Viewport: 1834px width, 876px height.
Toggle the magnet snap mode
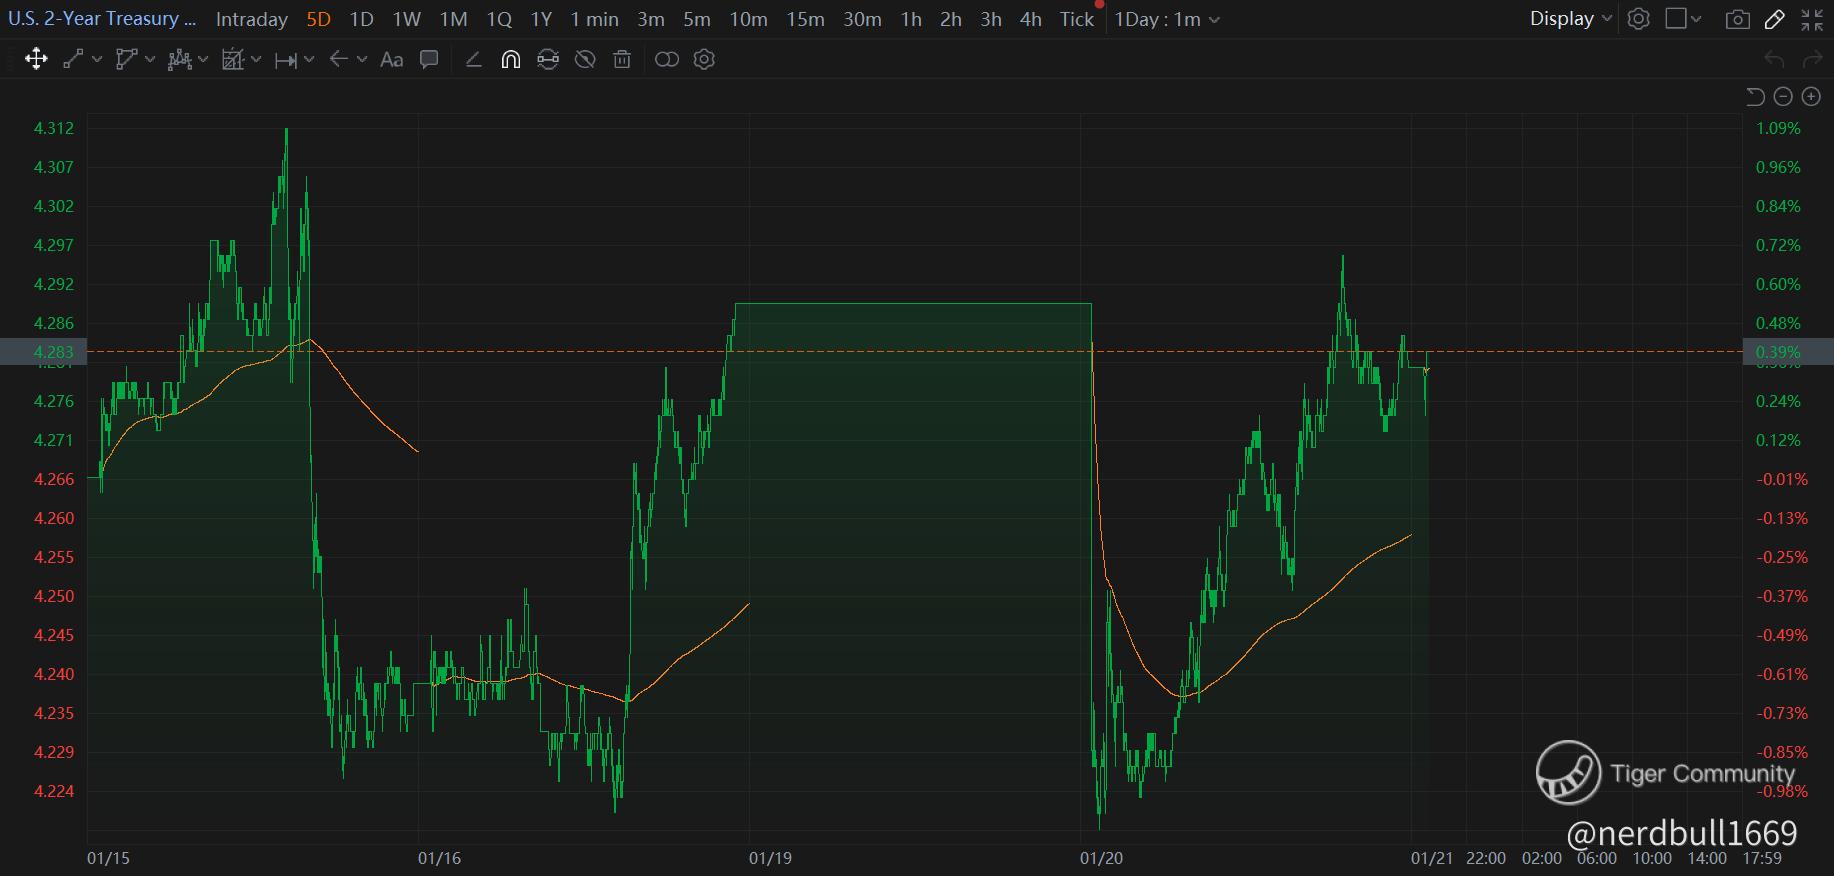click(511, 60)
